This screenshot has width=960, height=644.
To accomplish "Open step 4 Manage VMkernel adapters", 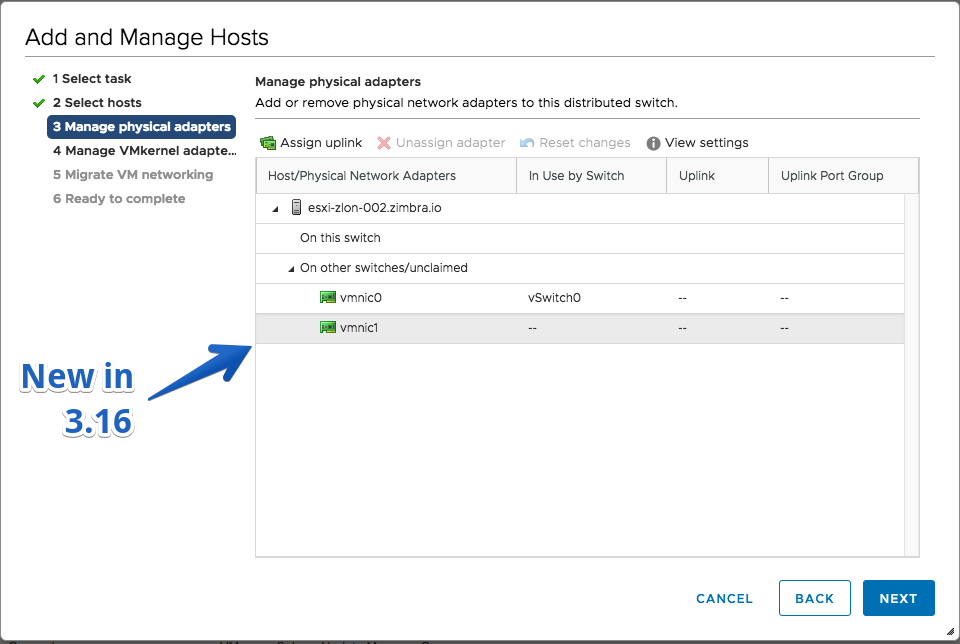I will coord(144,151).
